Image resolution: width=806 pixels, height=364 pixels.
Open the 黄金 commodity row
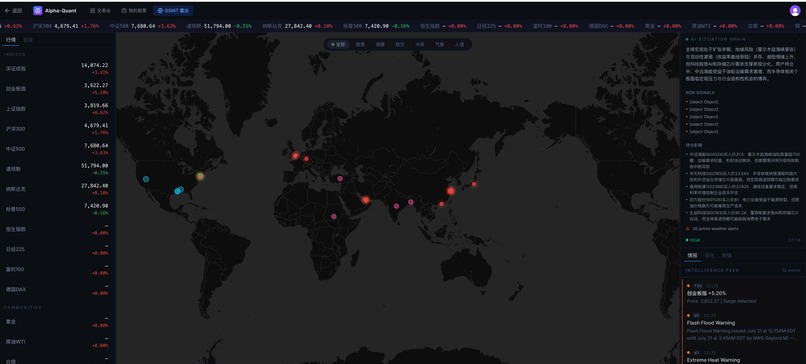click(x=57, y=321)
